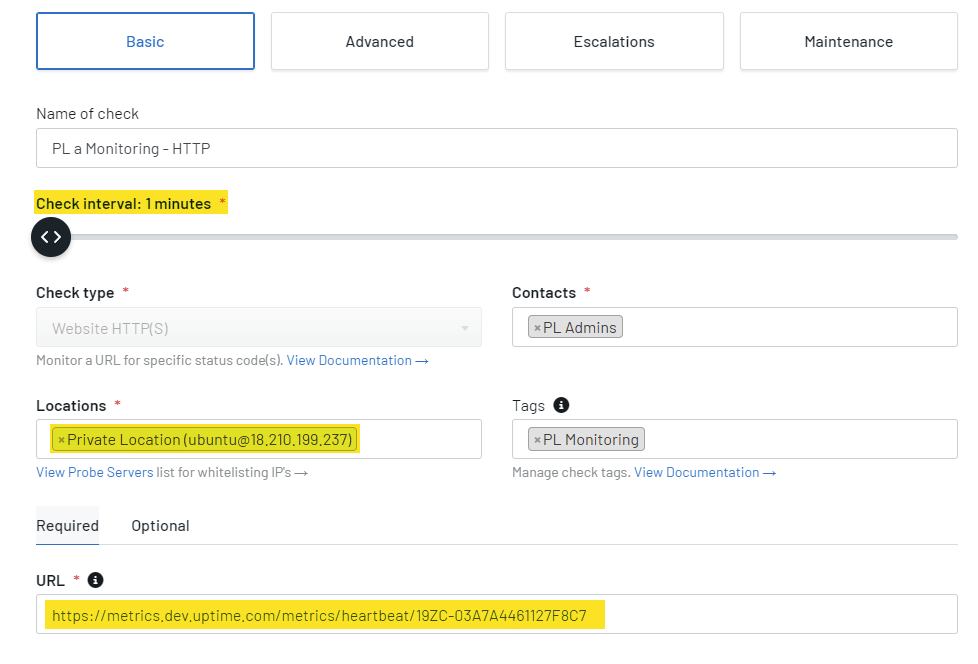Adjust the check interval slider
The height and width of the screenshot is (664, 978).
500,237
